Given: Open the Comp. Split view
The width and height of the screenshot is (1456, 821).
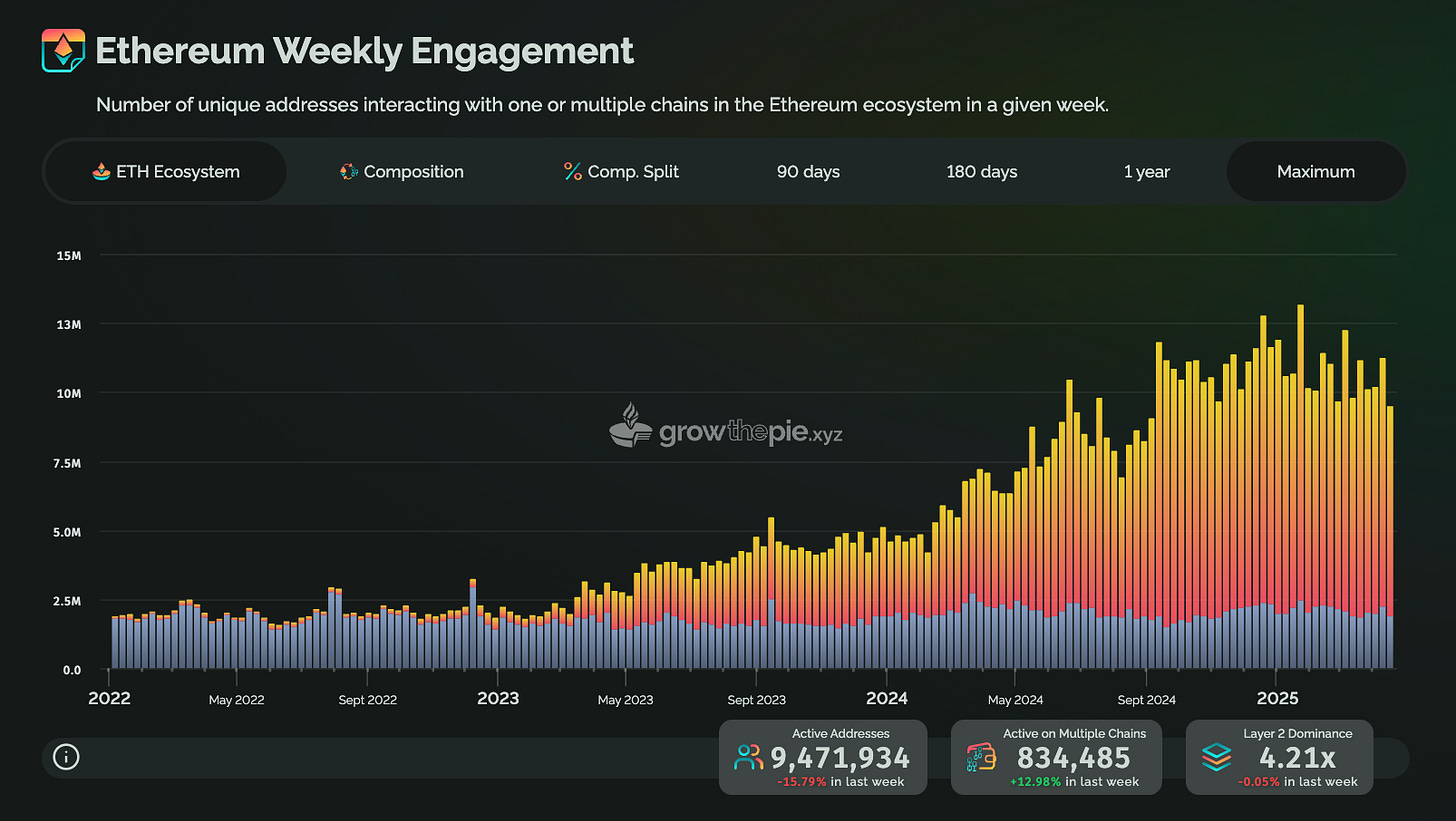Looking at the screenshot, I should click(x=621, y=171).
